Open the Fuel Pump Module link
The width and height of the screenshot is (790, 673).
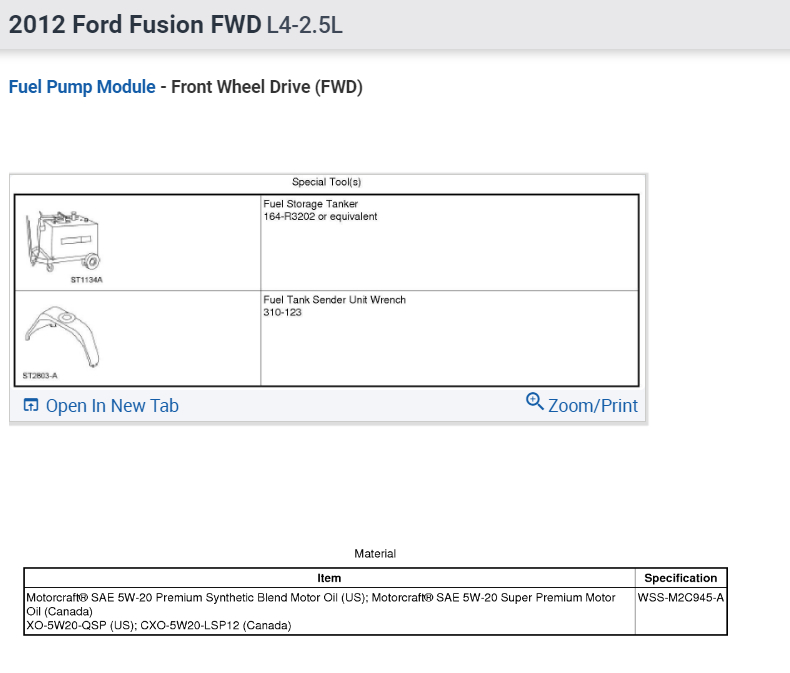point(82,87)
